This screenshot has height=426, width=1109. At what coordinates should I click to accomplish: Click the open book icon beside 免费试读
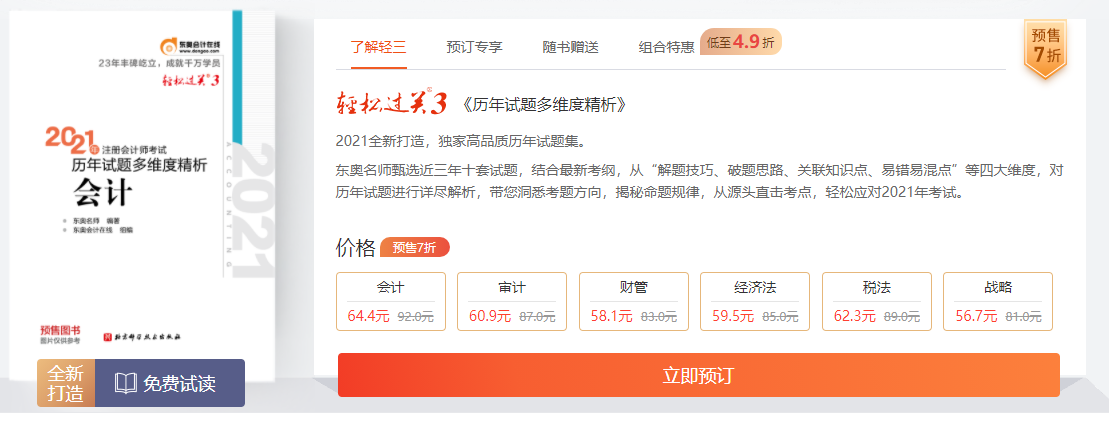[x=126, y=383]
